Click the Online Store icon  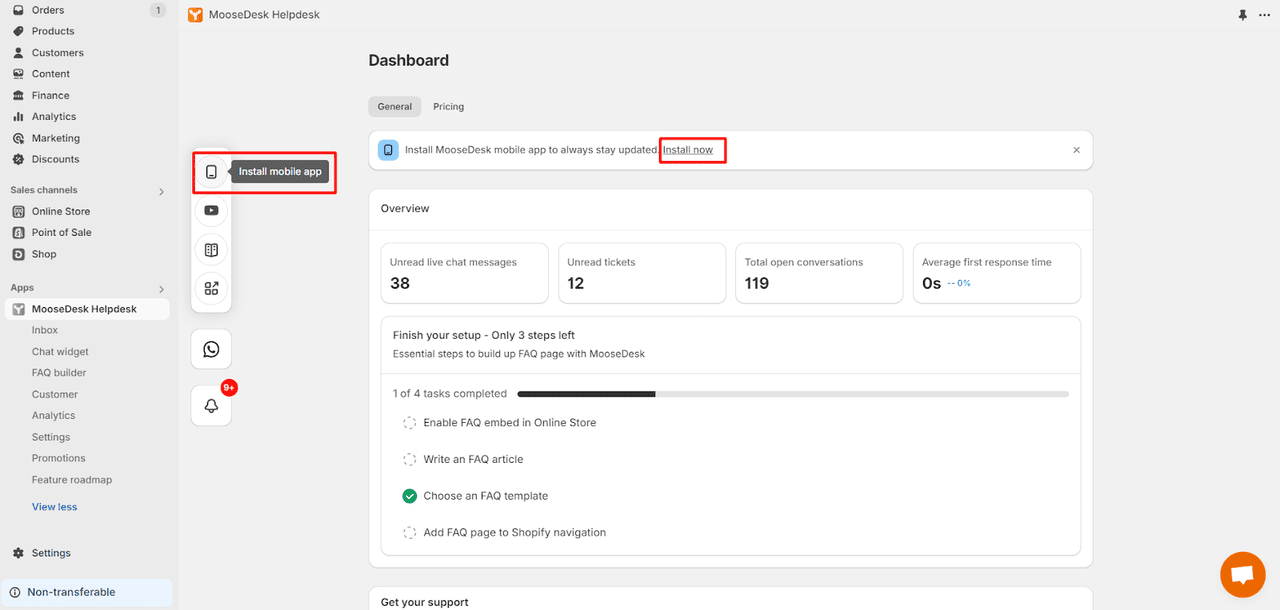(x=18, y=211)
